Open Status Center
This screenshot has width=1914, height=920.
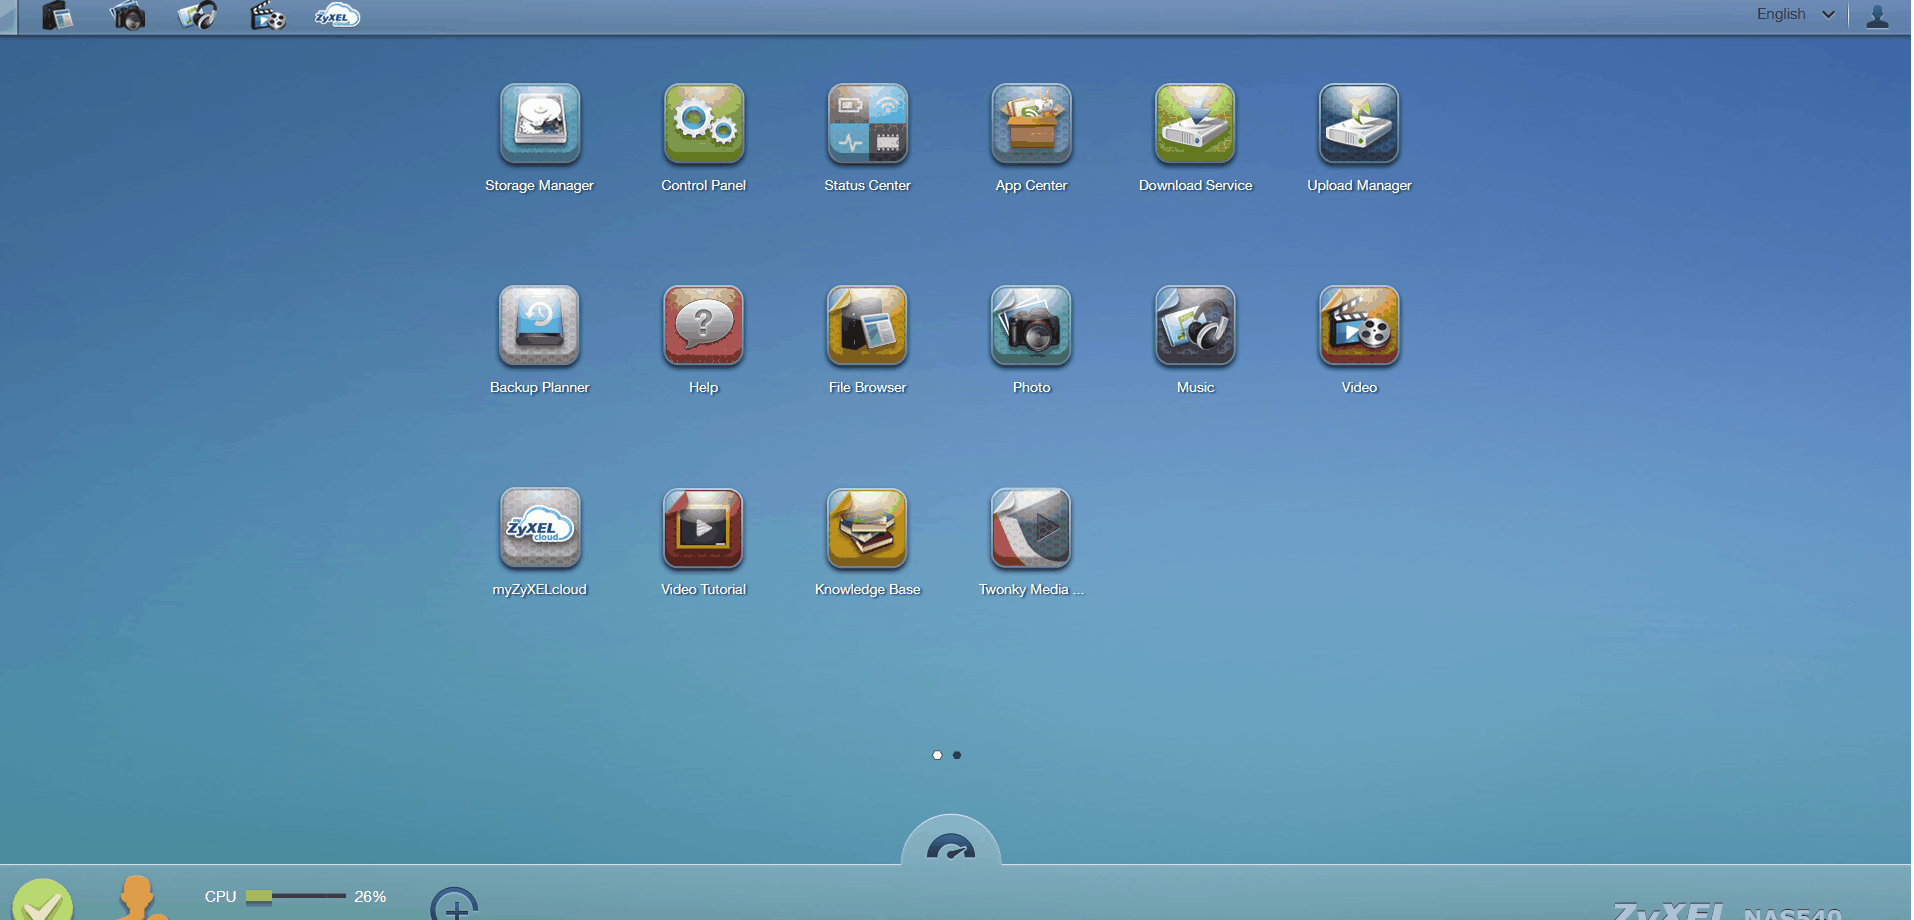868,124
